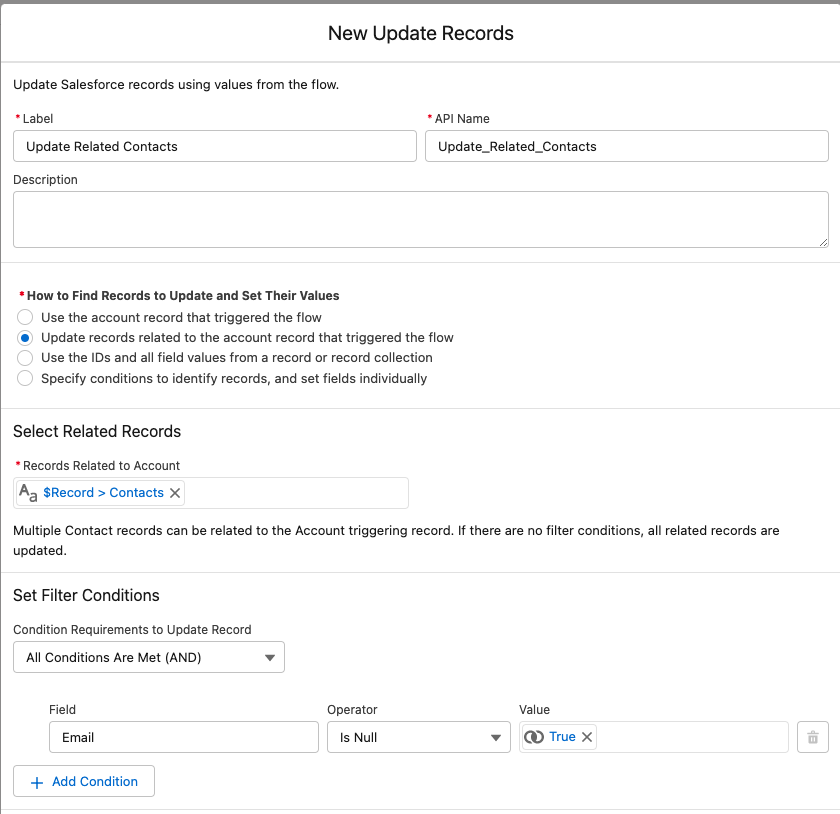Click the Email field input
The height and width of the screenshot is (814, 840).
(x=184, y=737)
